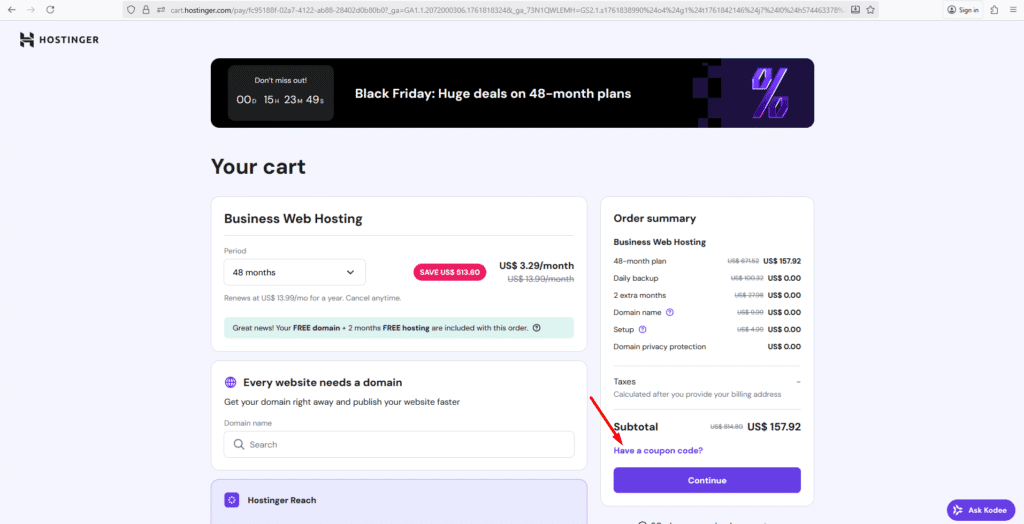The image size is (1024, 524).
Task: Go back with the browser back arrow
Action: [12, 10]
